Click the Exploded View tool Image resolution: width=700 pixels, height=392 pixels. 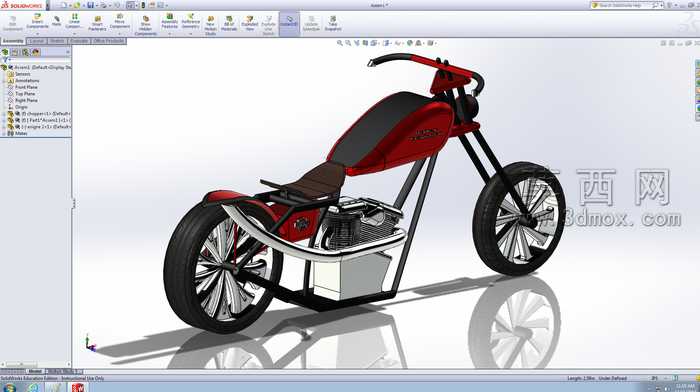pos(250,24)
